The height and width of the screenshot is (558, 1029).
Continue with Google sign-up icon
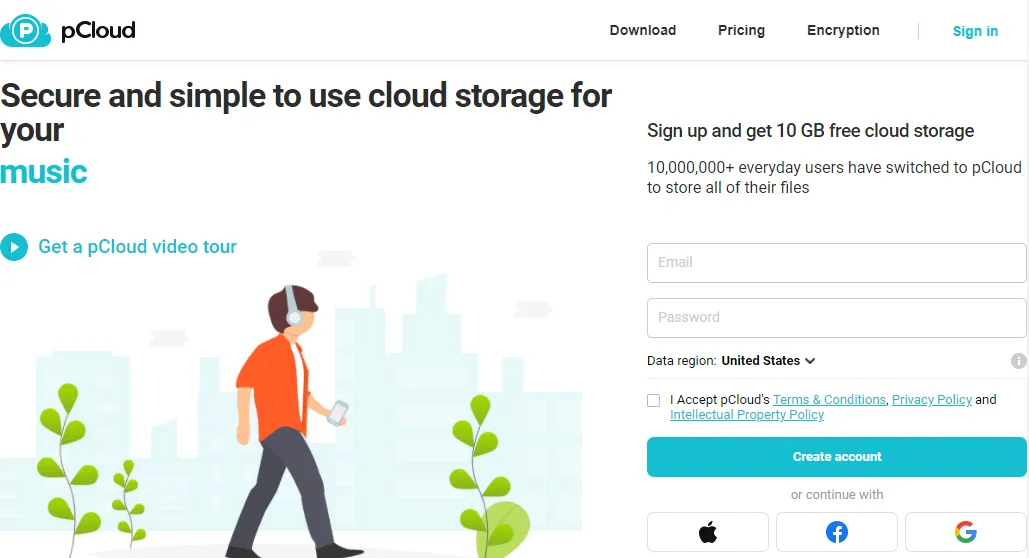tap(965, 532)
